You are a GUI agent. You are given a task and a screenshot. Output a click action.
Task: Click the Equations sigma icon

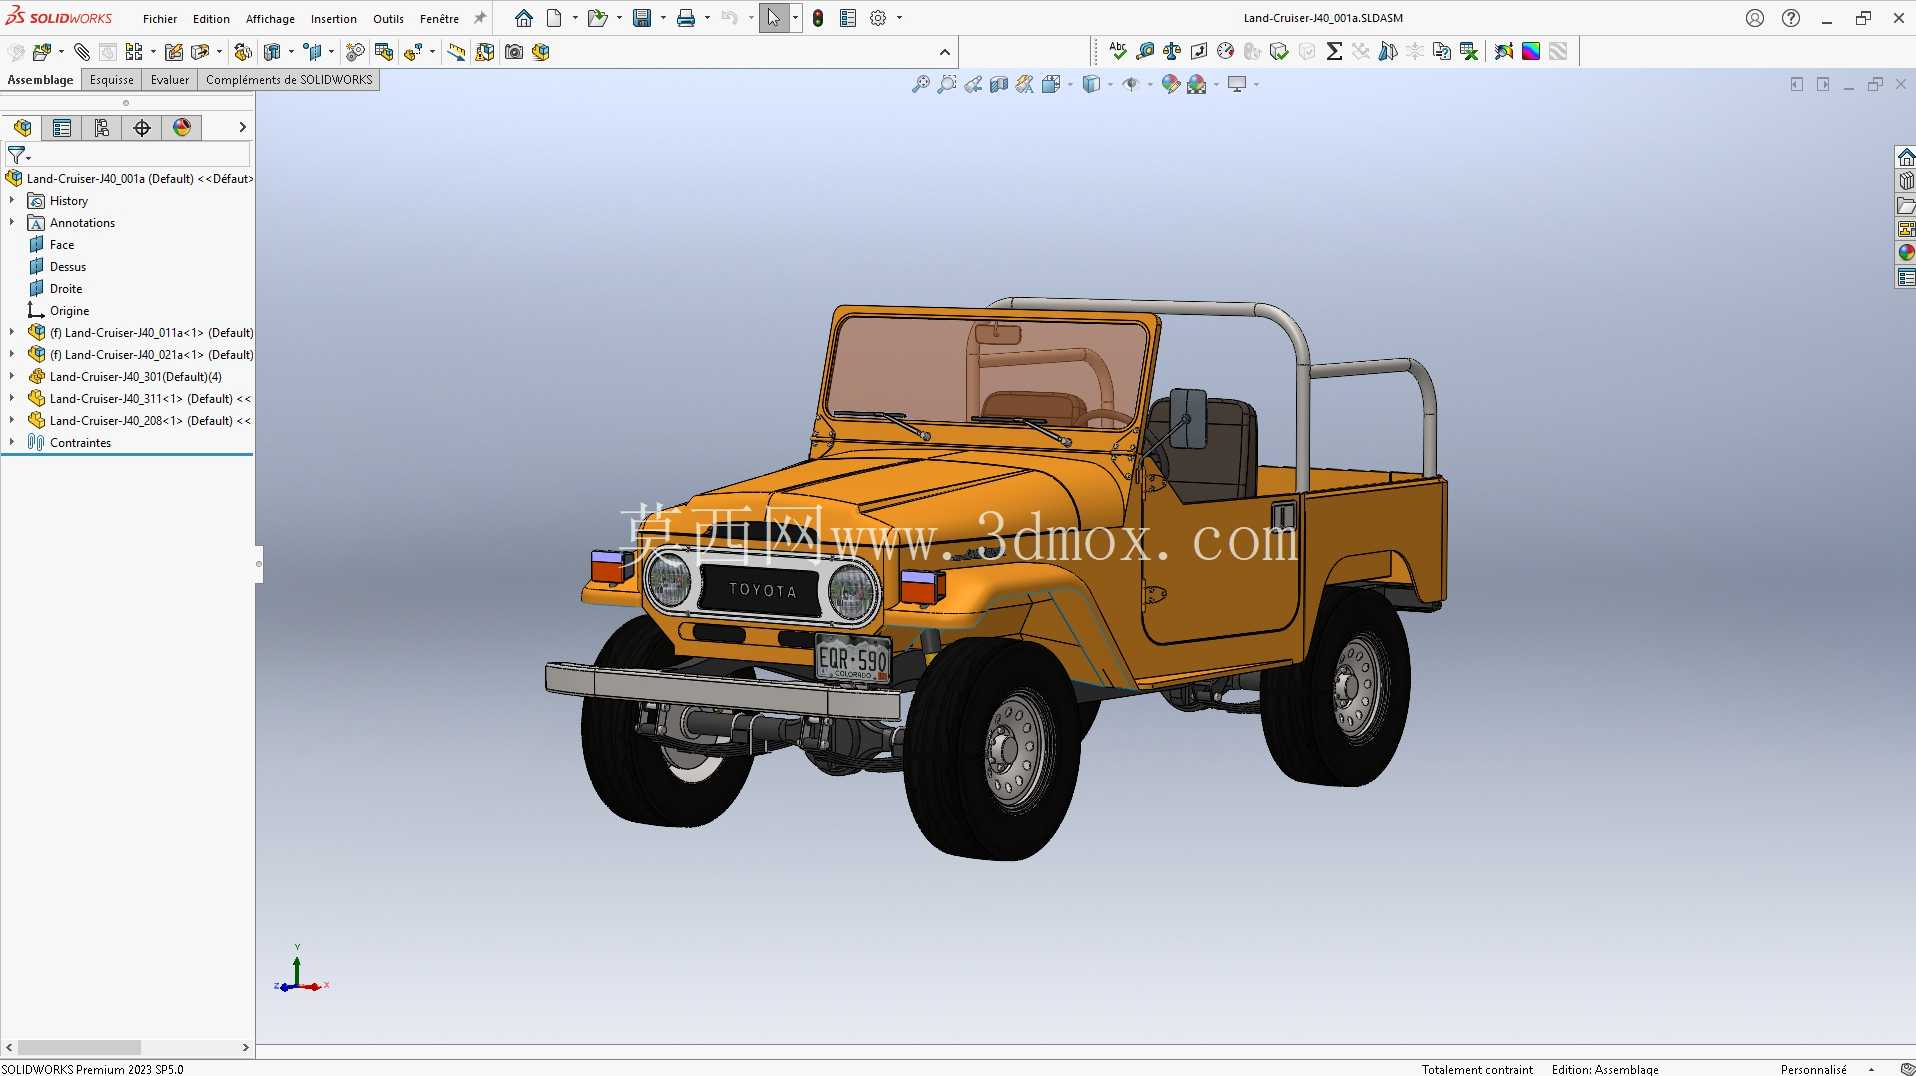coord(1334,51)
